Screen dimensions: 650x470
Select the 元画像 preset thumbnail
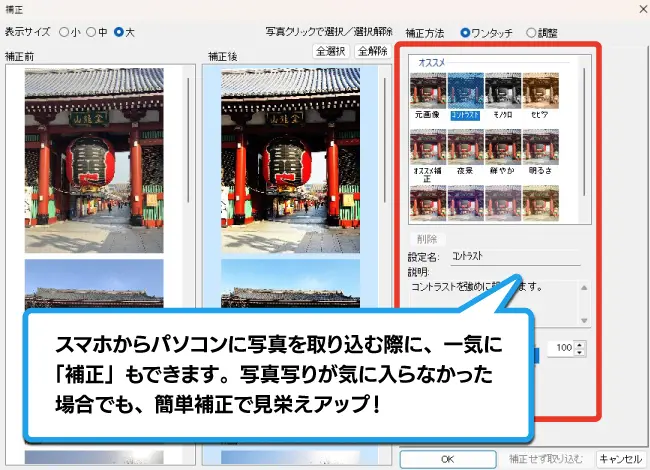click(428, 91)
